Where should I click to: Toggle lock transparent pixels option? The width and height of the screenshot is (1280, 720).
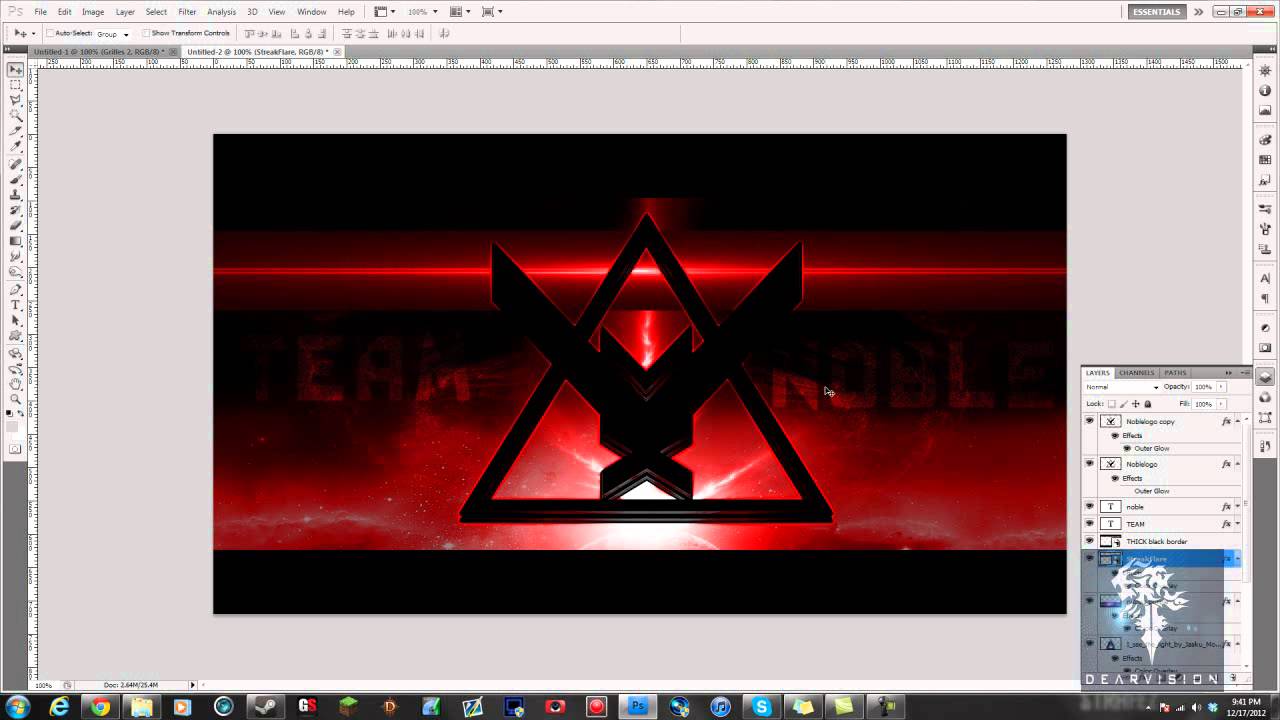(x=1111, y=404)
